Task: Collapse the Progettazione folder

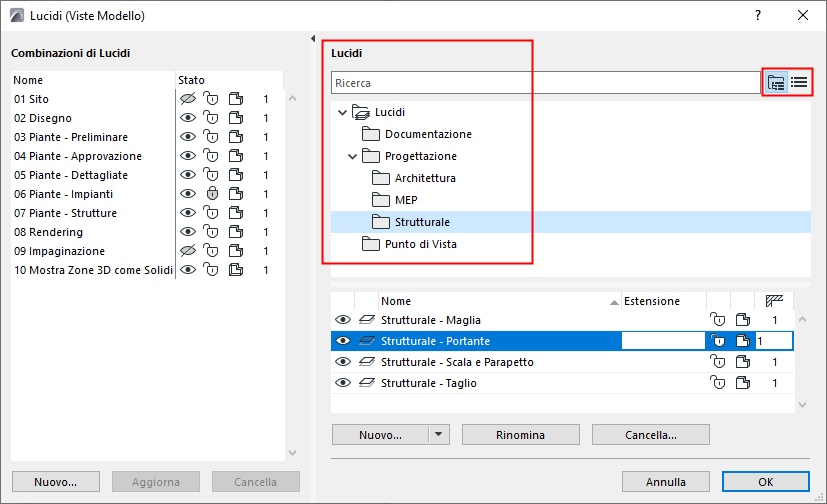Action: (x=353, y=156)
